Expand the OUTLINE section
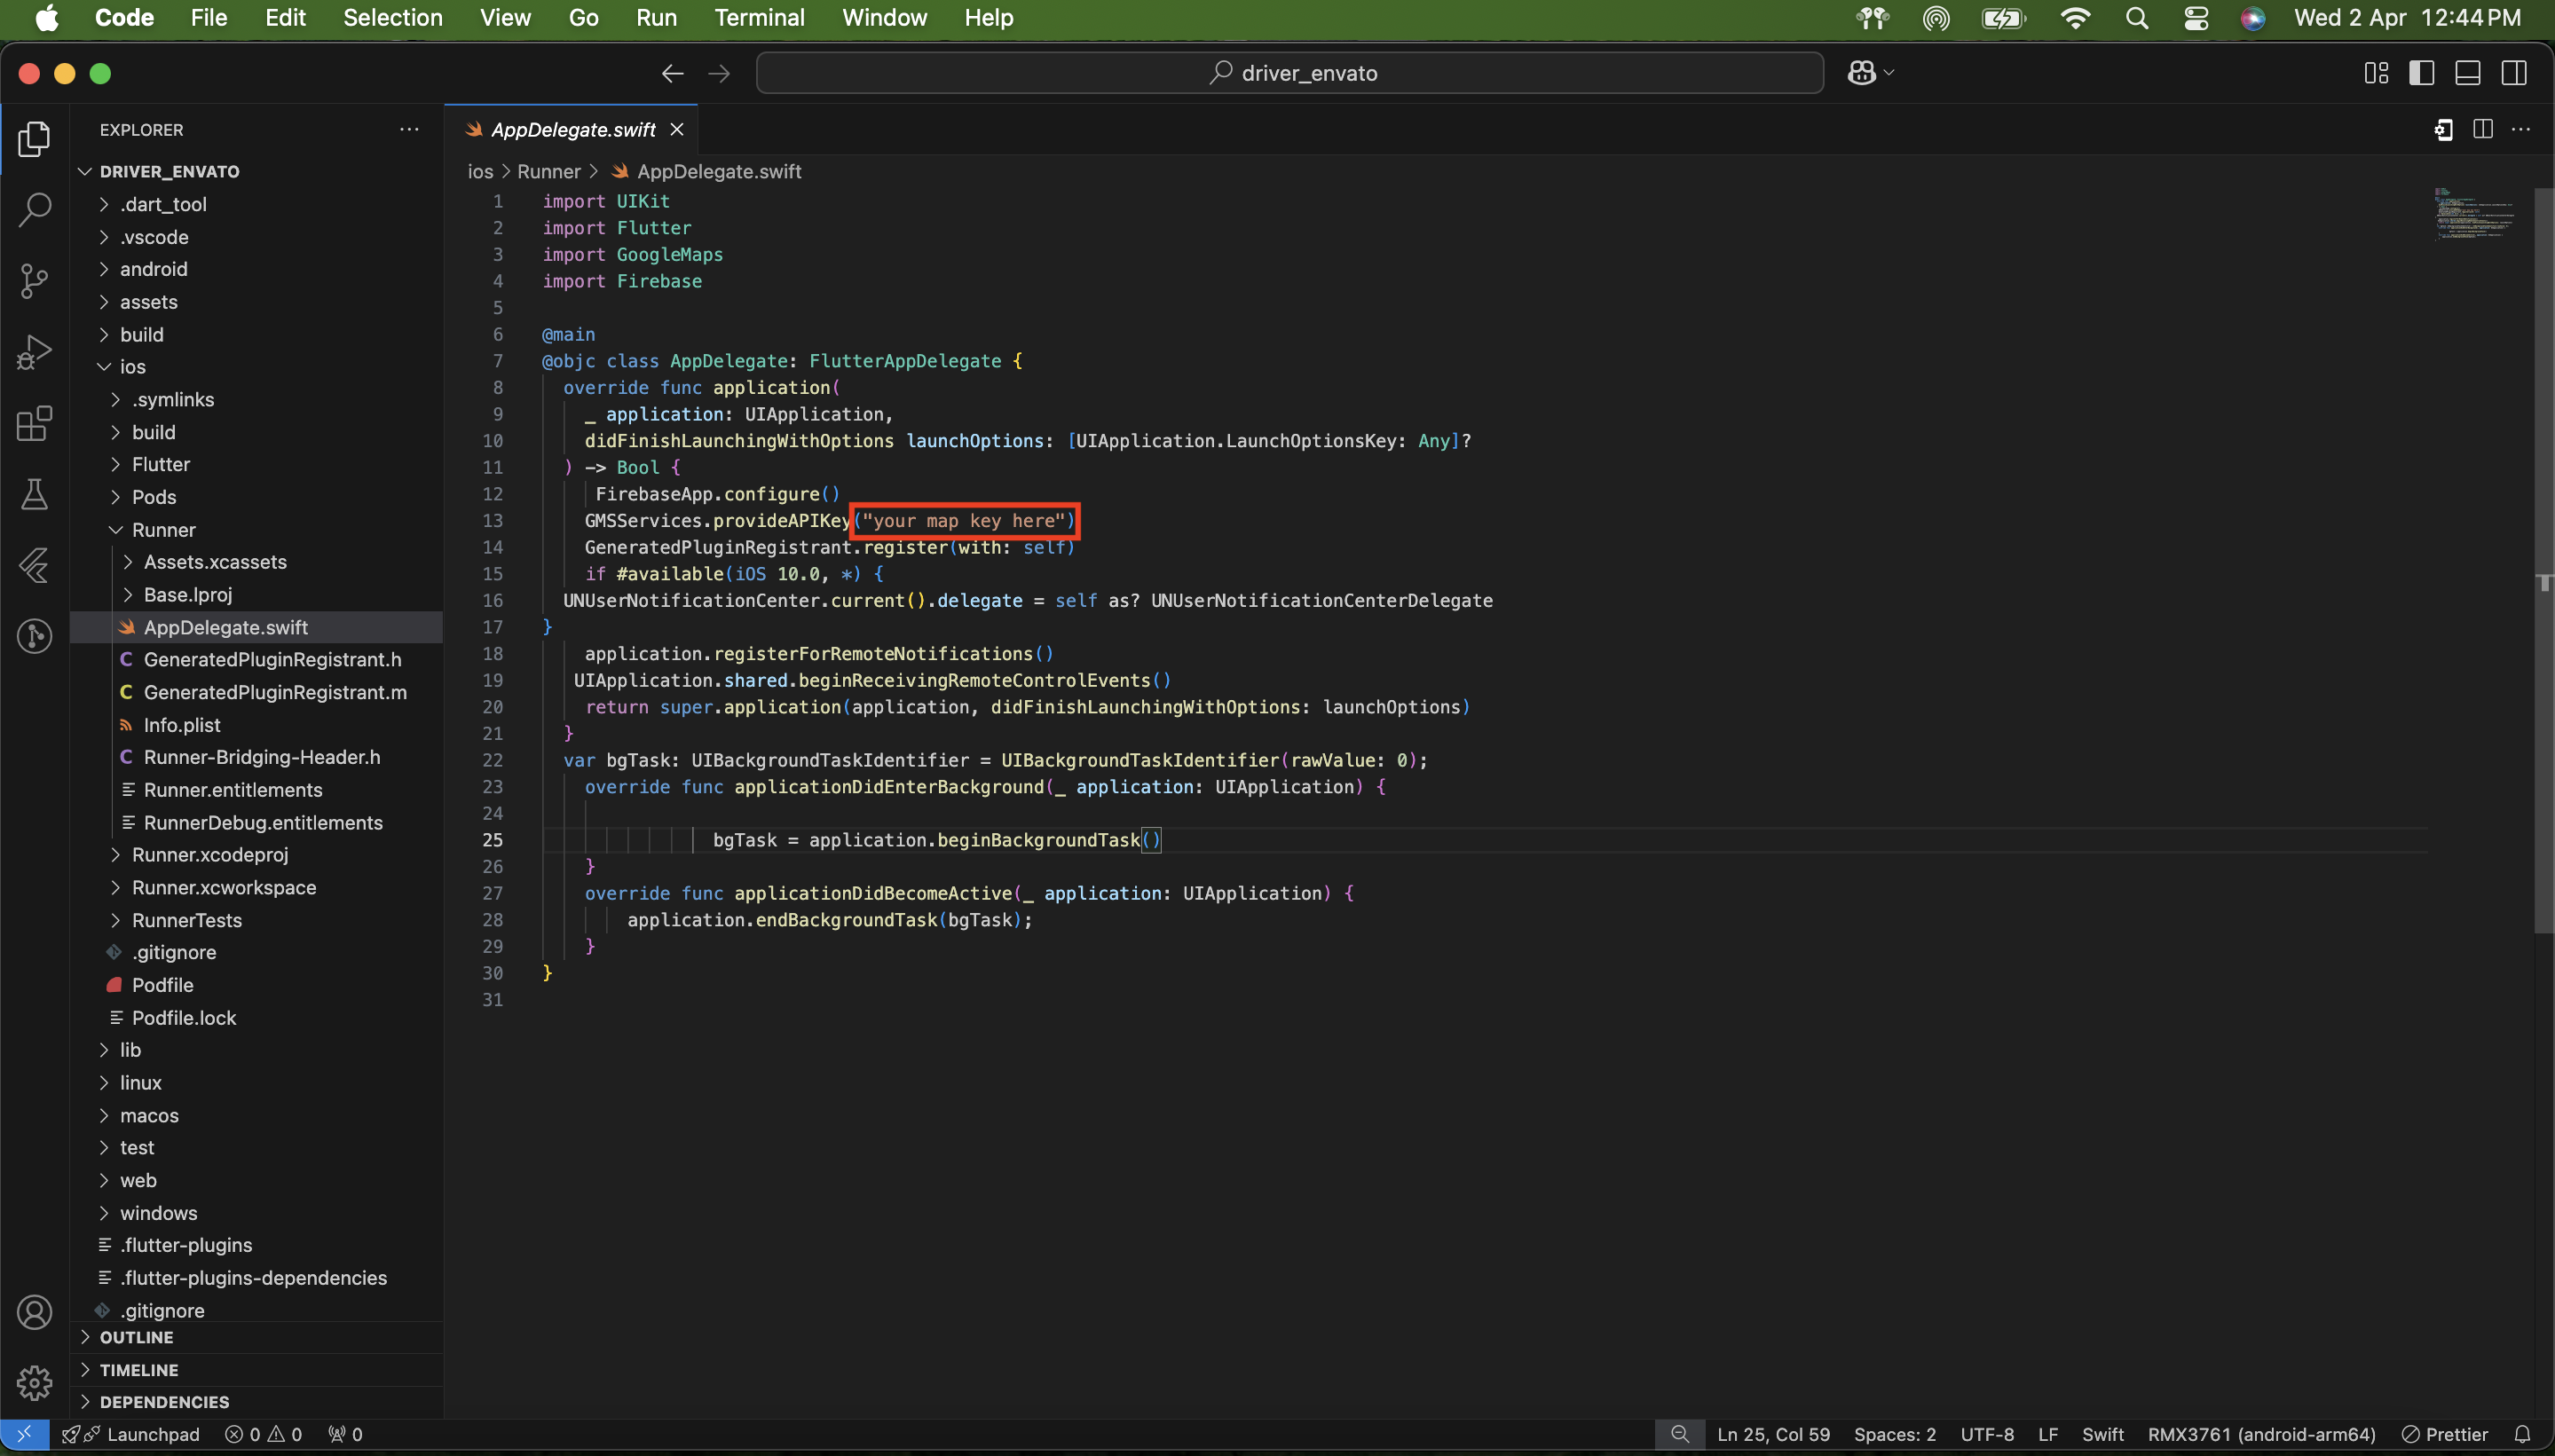Image resolution: width=2555 pixels, height=1456 pixels. click(136, 1337)
